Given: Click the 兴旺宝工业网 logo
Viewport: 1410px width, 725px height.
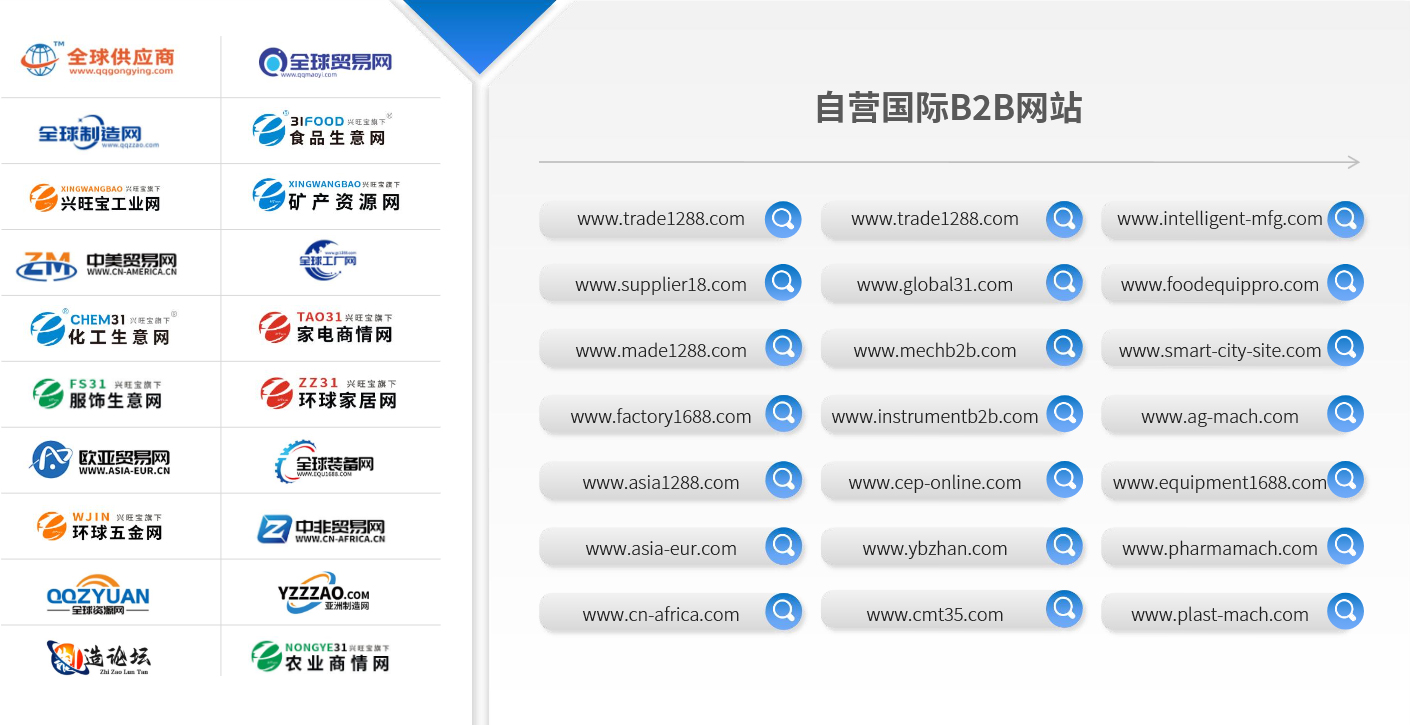Looking at the screenshot, I should (95, 198).
